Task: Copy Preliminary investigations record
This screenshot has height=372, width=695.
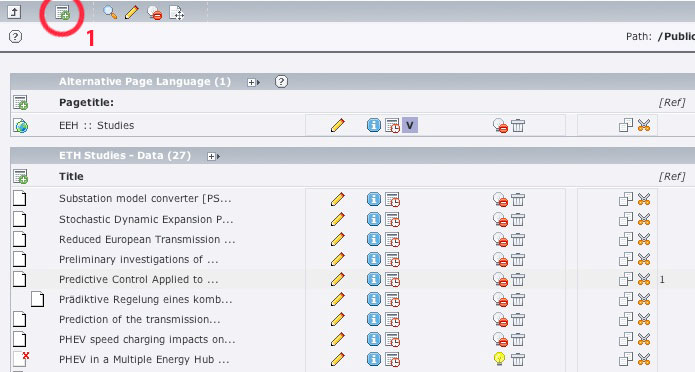Action: coord(625,259)
